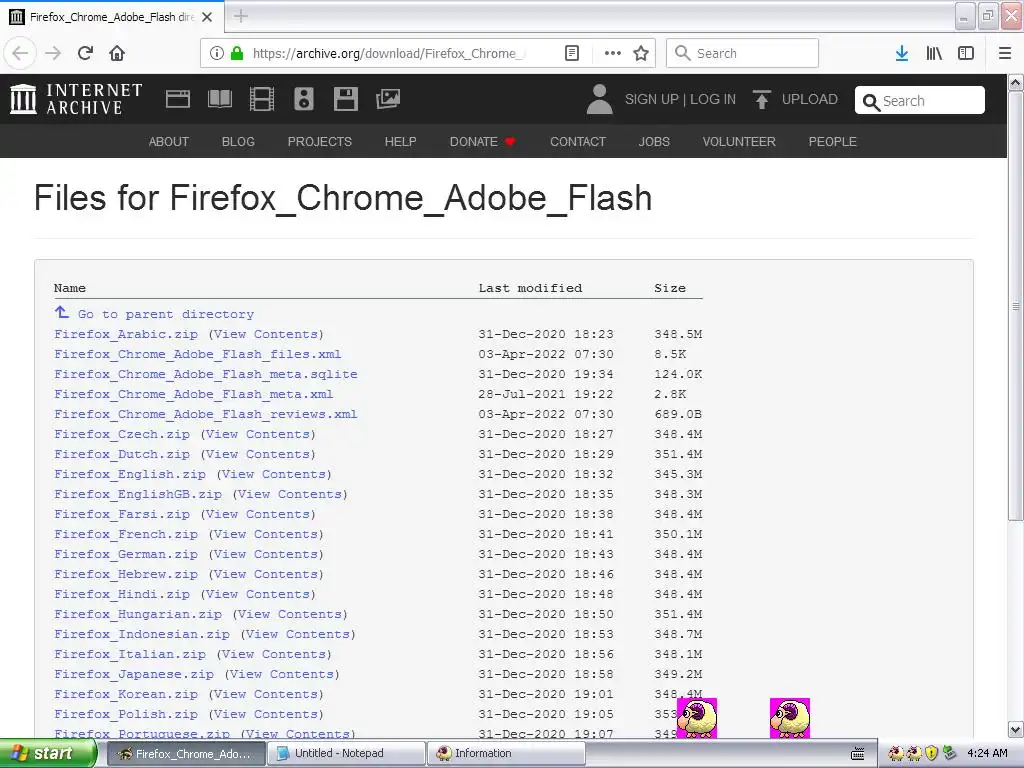Viewport: 1024px width, 768px height.
Task: Click the Firefox browser search field
Action: tap(742, 53)
